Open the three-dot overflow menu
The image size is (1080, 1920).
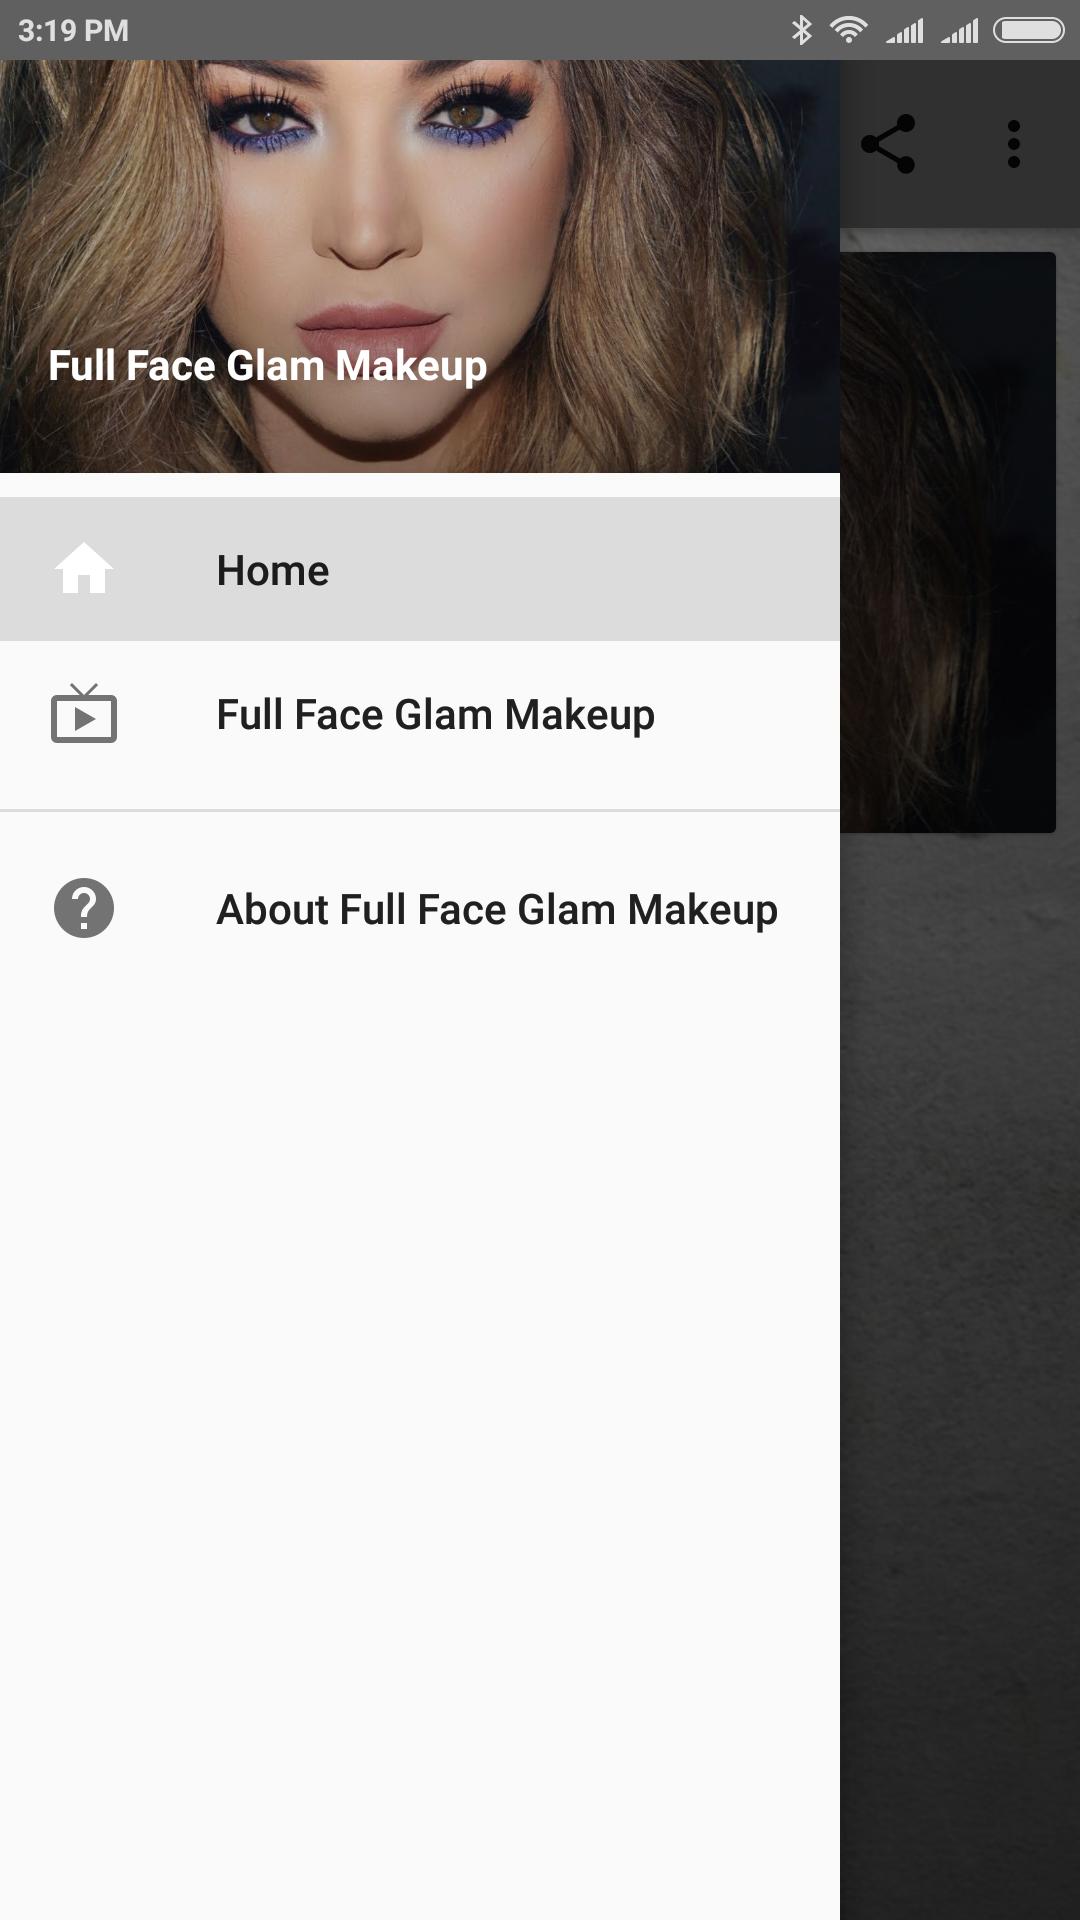click(1013, 144)
